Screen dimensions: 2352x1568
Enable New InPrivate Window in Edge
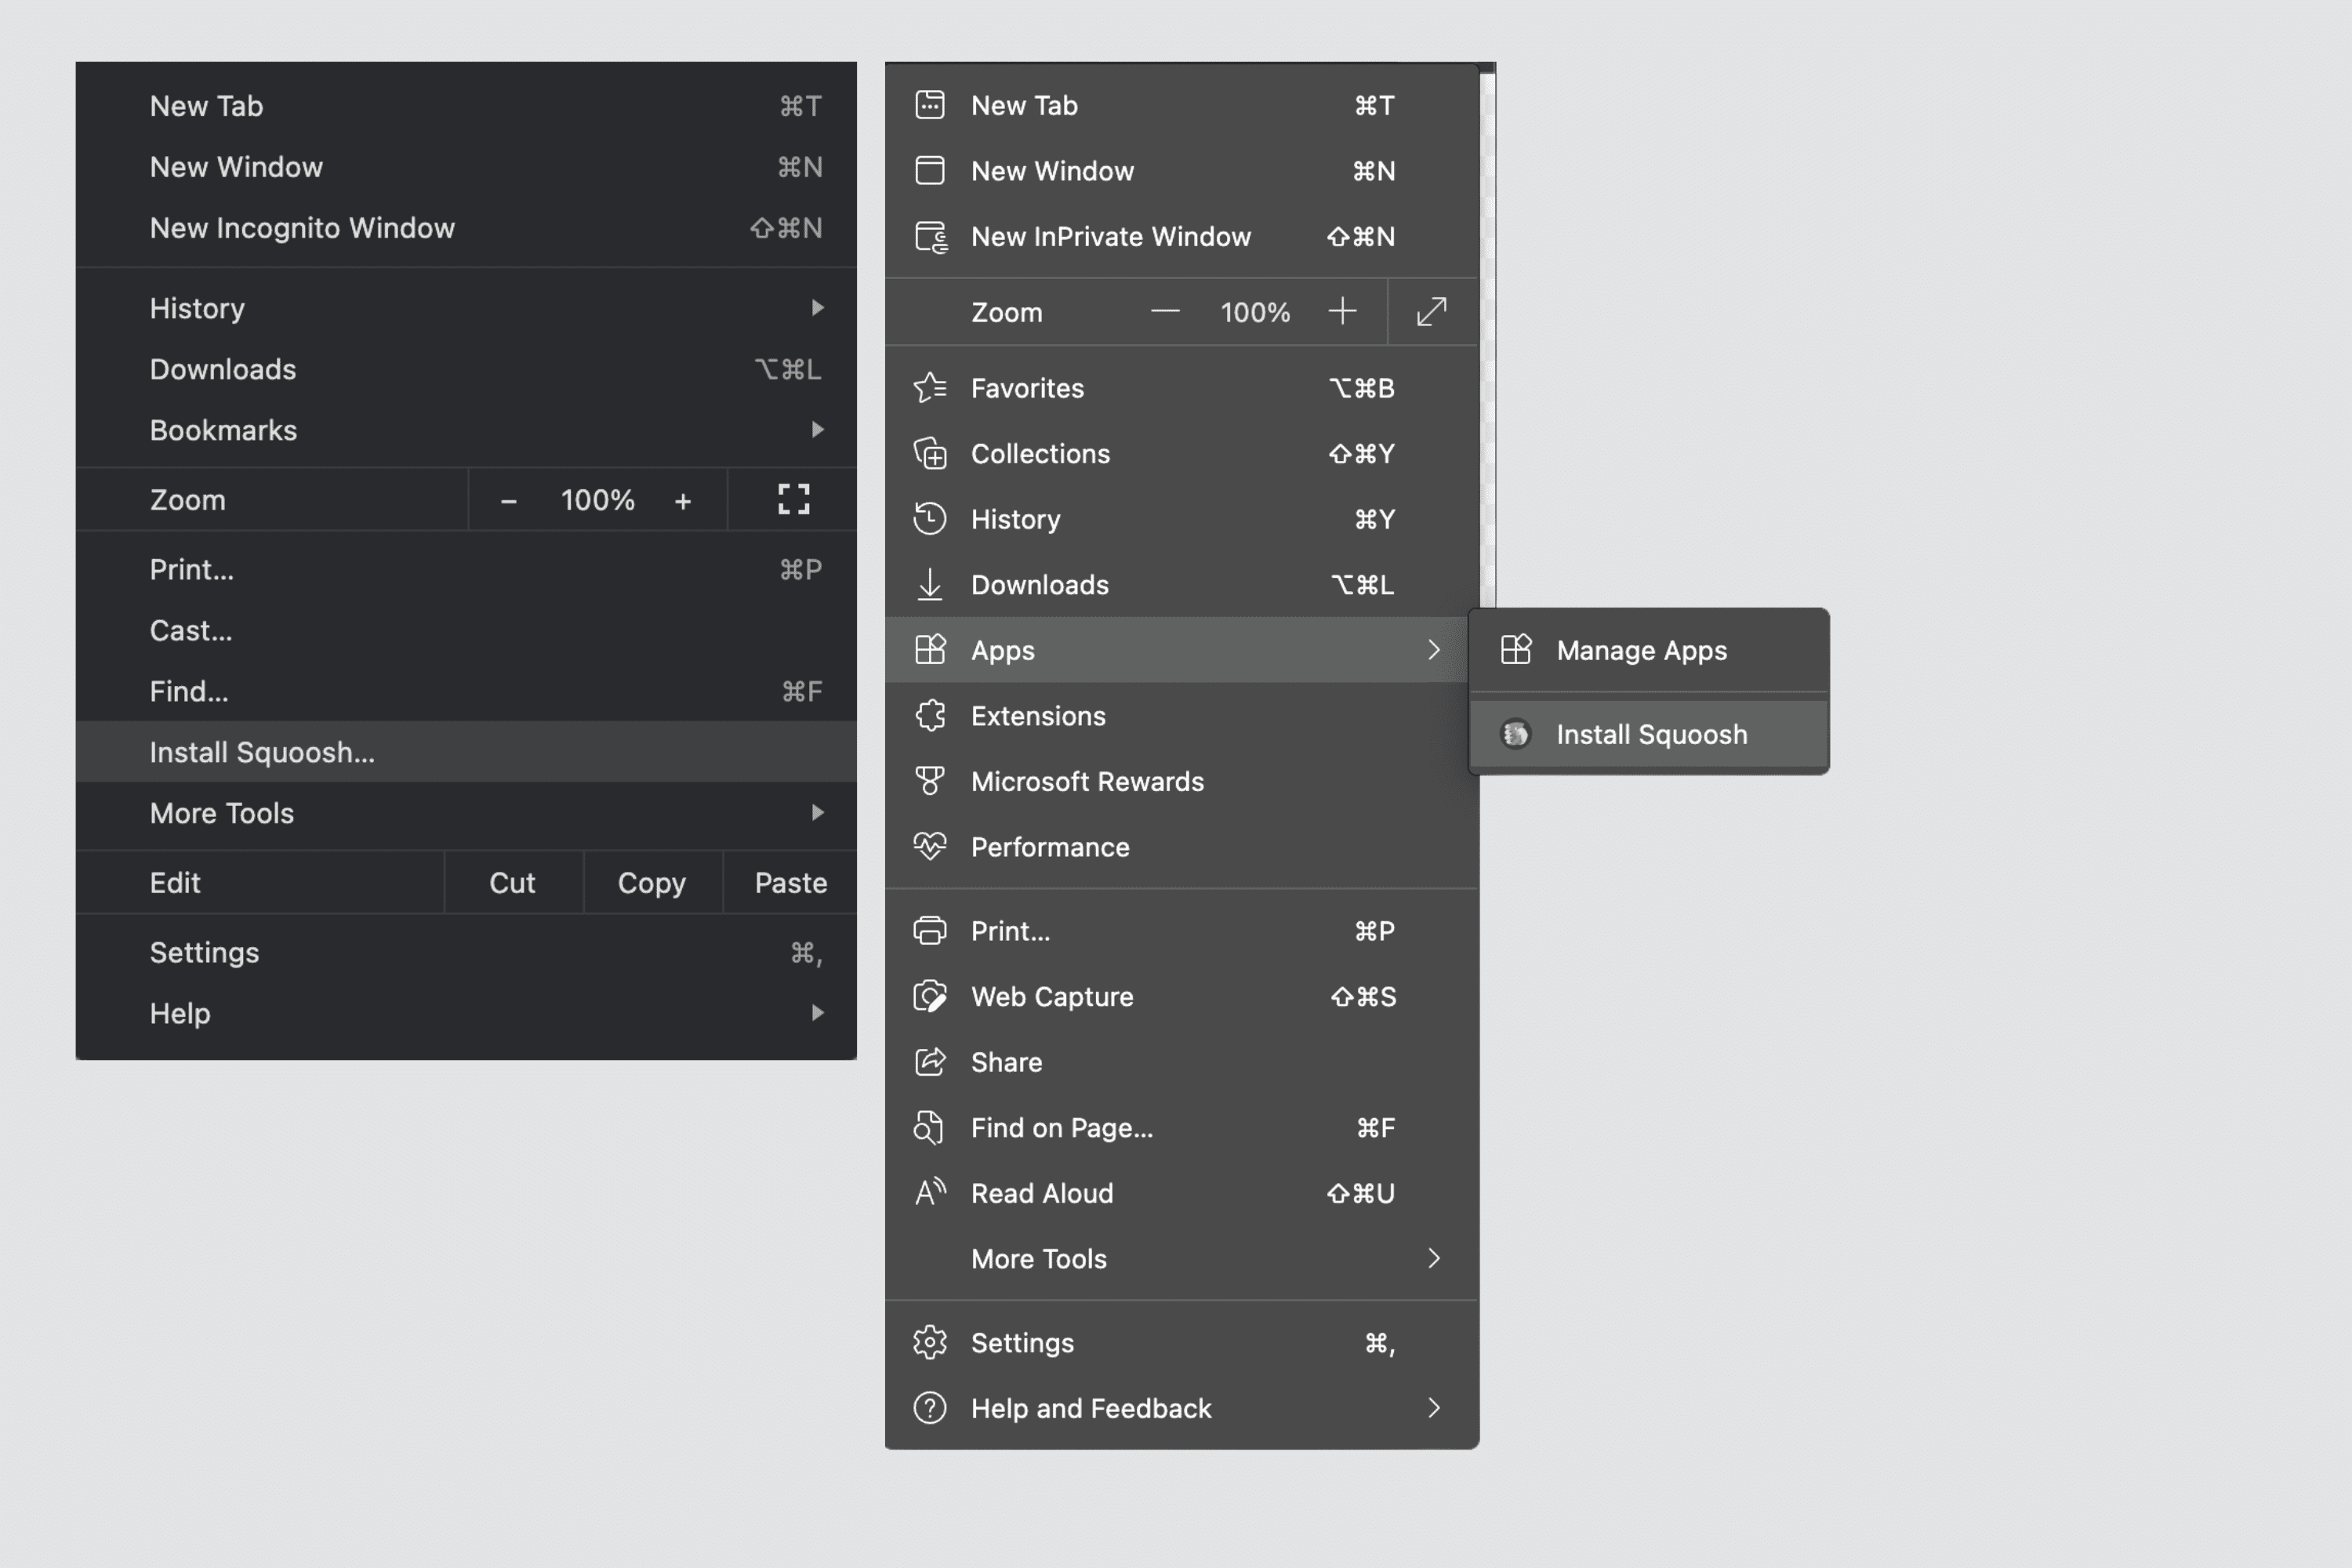(x=1109, y=234)
